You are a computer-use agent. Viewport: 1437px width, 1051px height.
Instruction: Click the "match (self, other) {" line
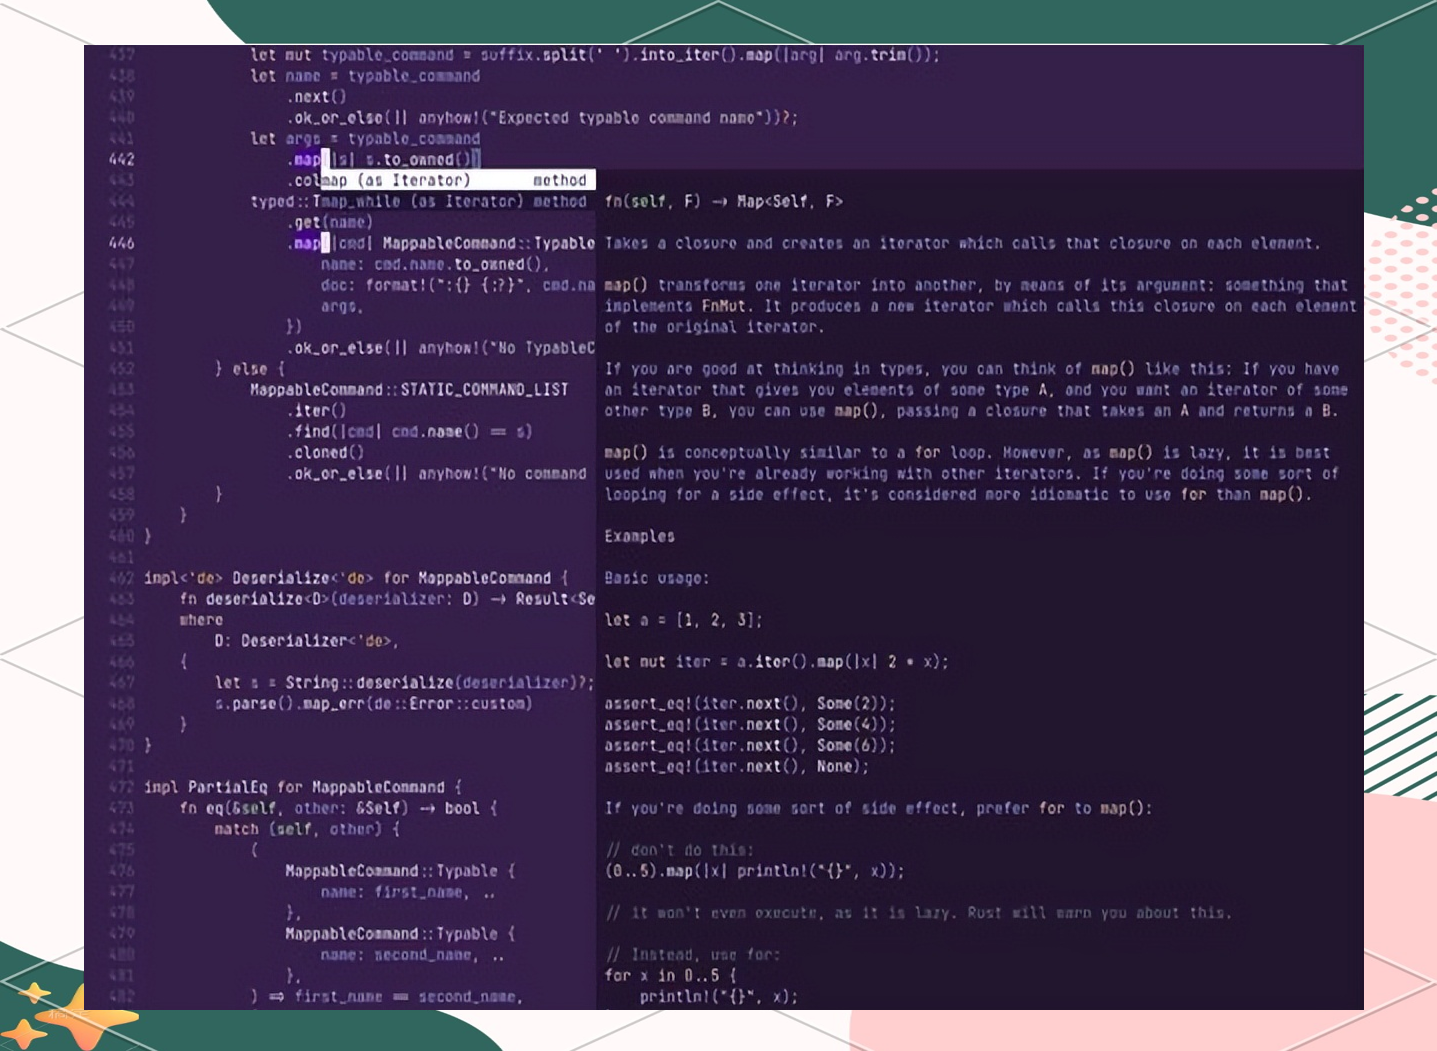tap(307, 829)
